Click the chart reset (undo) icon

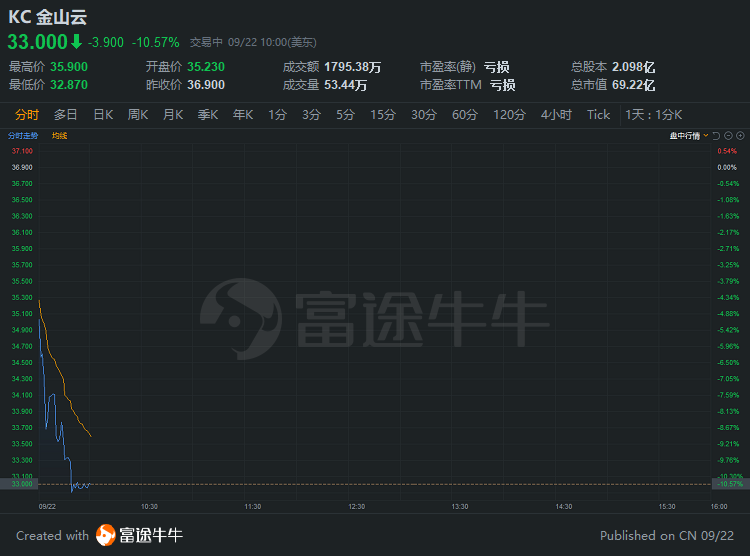point(716,136)
